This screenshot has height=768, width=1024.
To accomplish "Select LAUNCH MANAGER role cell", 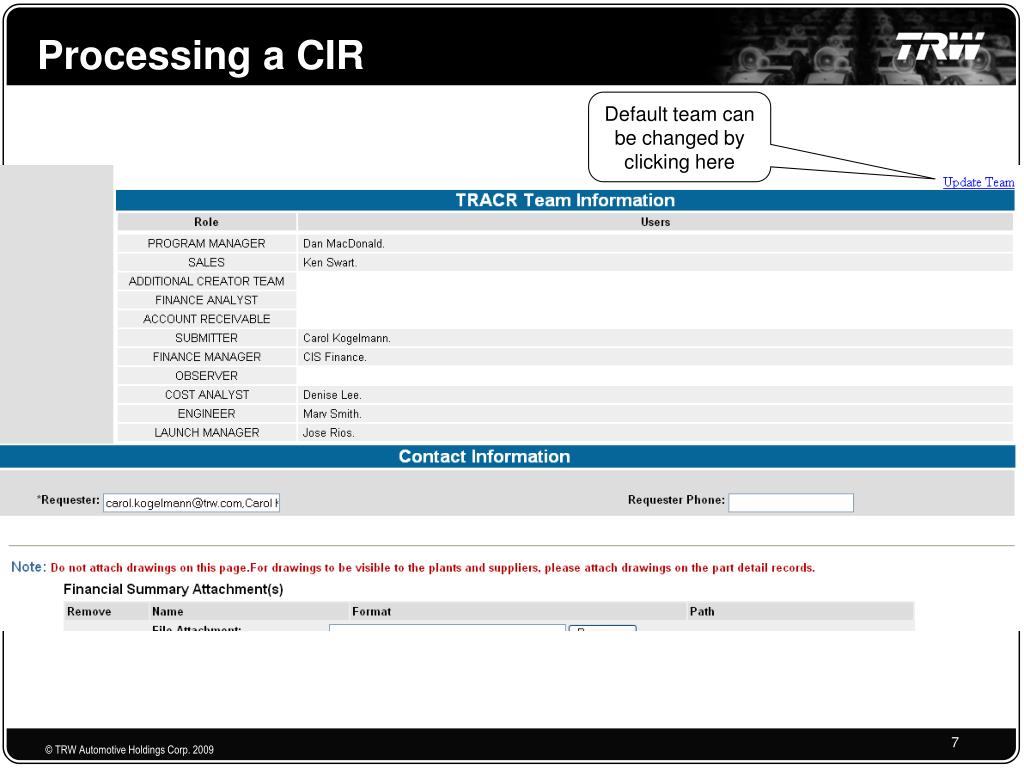I will [206, 433].
